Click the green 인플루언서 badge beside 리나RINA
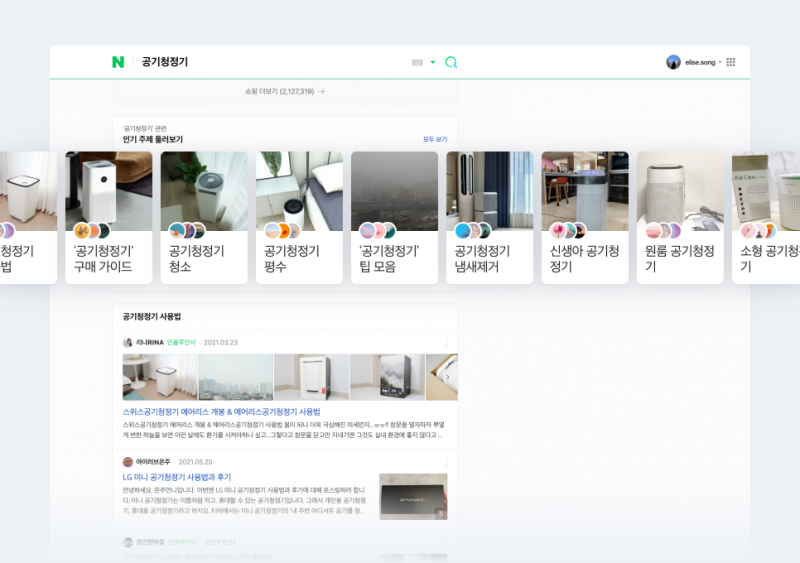Viewport: 800px width, 563px height. click(x=181, y=342)
